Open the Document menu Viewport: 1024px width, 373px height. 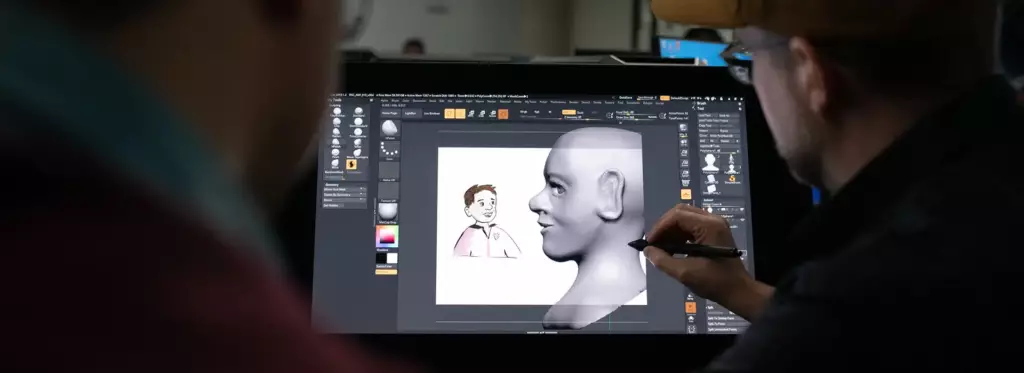point(419,101)
